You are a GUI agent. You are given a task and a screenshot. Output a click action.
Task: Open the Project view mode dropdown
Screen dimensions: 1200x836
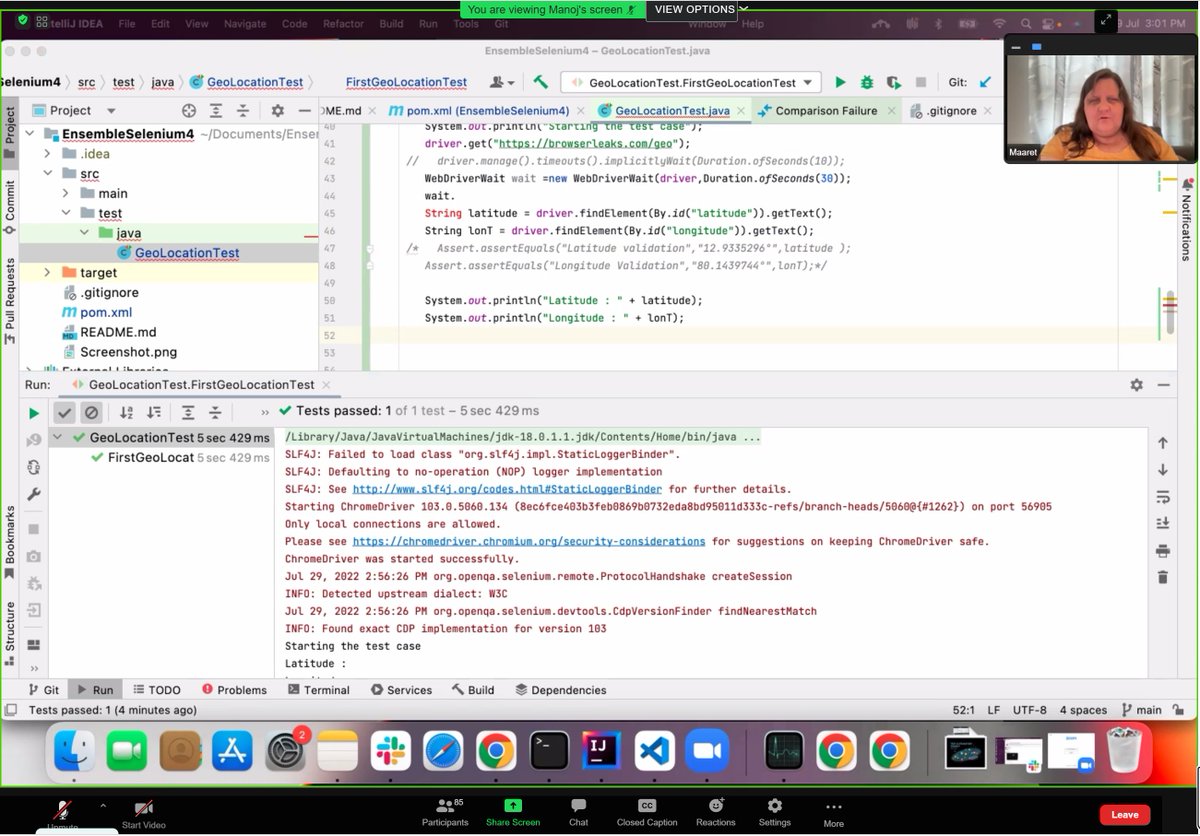click(111, 111)
